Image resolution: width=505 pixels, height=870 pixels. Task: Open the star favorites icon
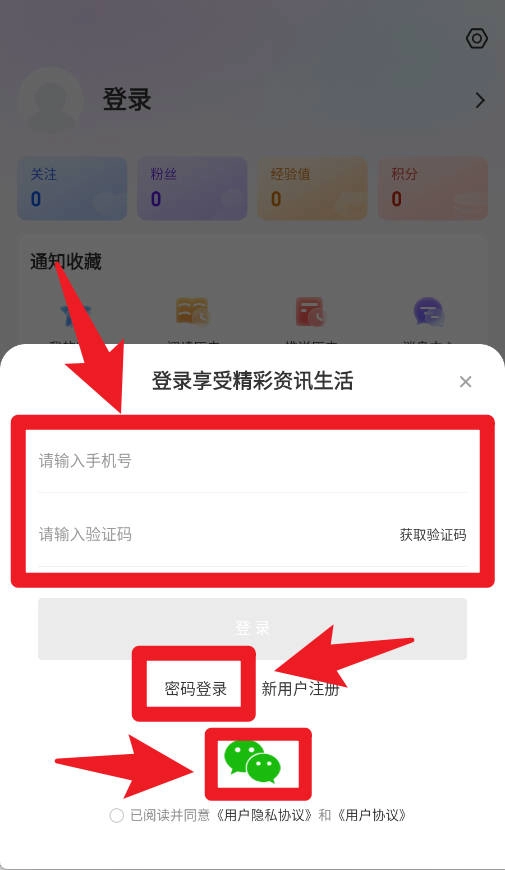(x=76, y=315)
